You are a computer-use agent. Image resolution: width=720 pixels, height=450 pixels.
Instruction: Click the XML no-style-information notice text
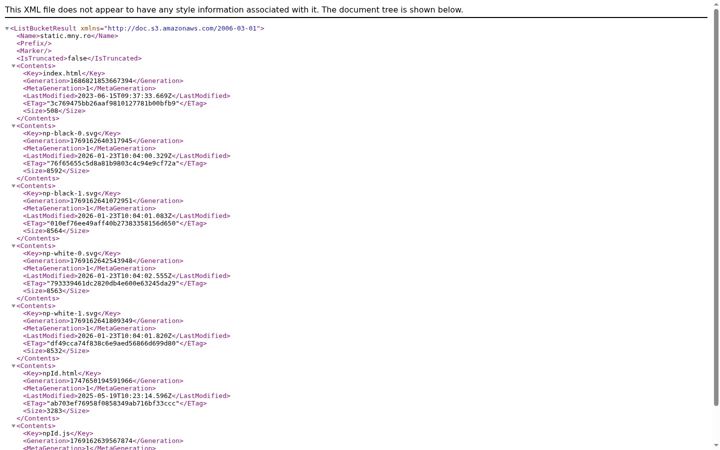234,10
